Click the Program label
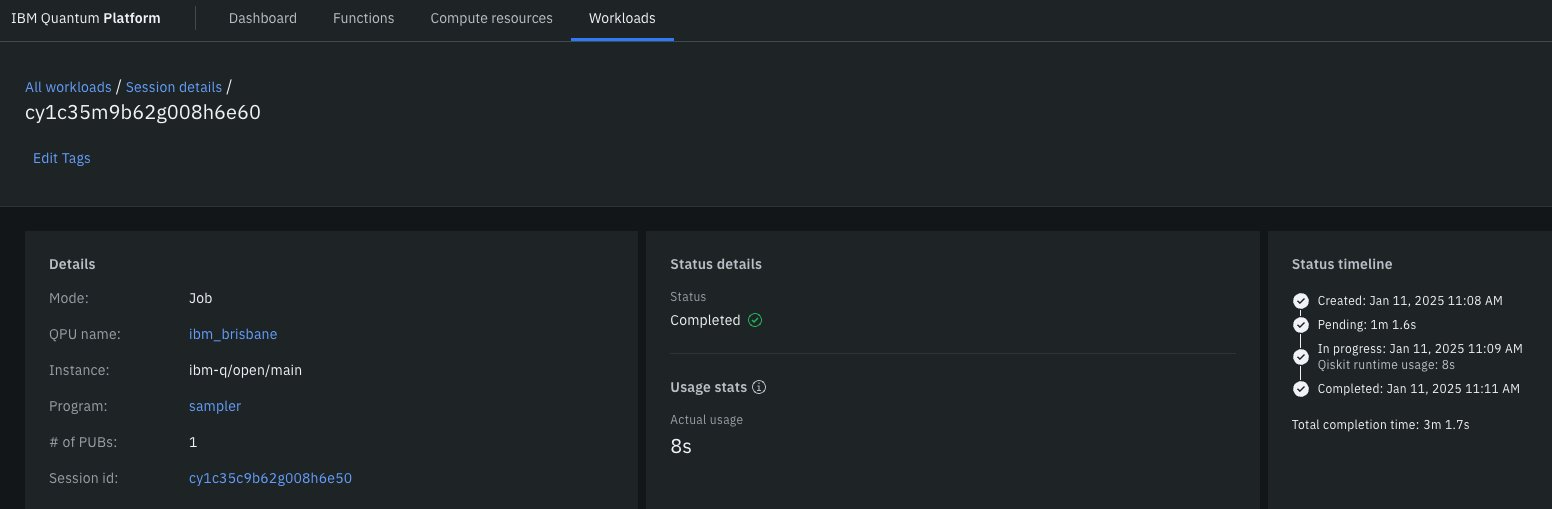The width and height of the screenshot is (1552, 509). point(78,406)
